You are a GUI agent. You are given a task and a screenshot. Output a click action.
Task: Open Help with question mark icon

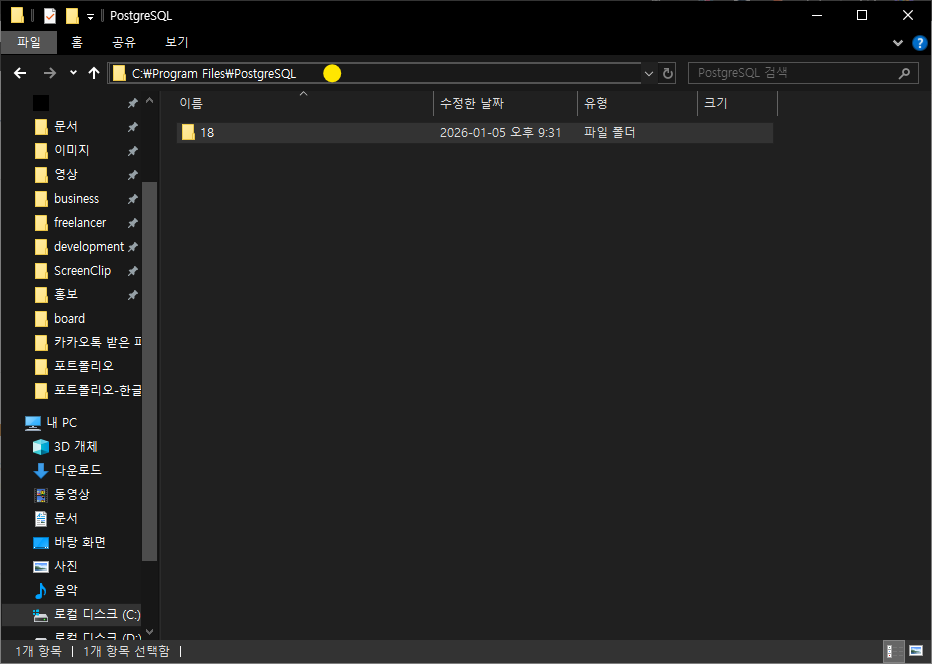click(x=919, y=43)
